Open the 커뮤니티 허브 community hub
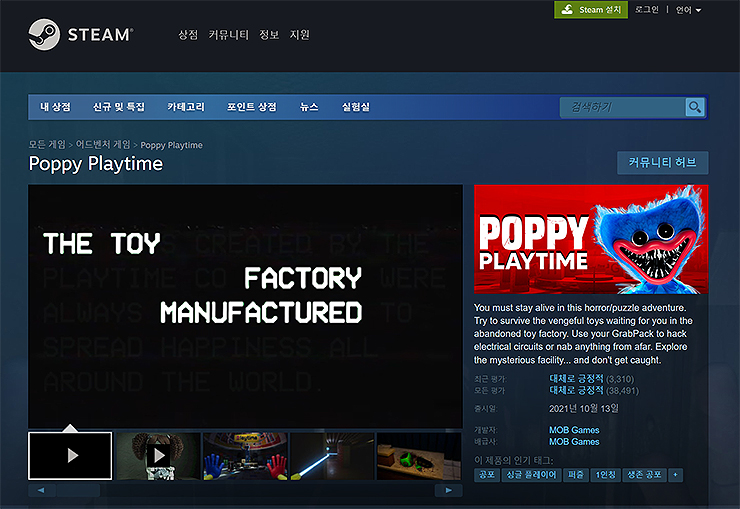Viewport: 740px width, 509px height. (x=663, y=163)
